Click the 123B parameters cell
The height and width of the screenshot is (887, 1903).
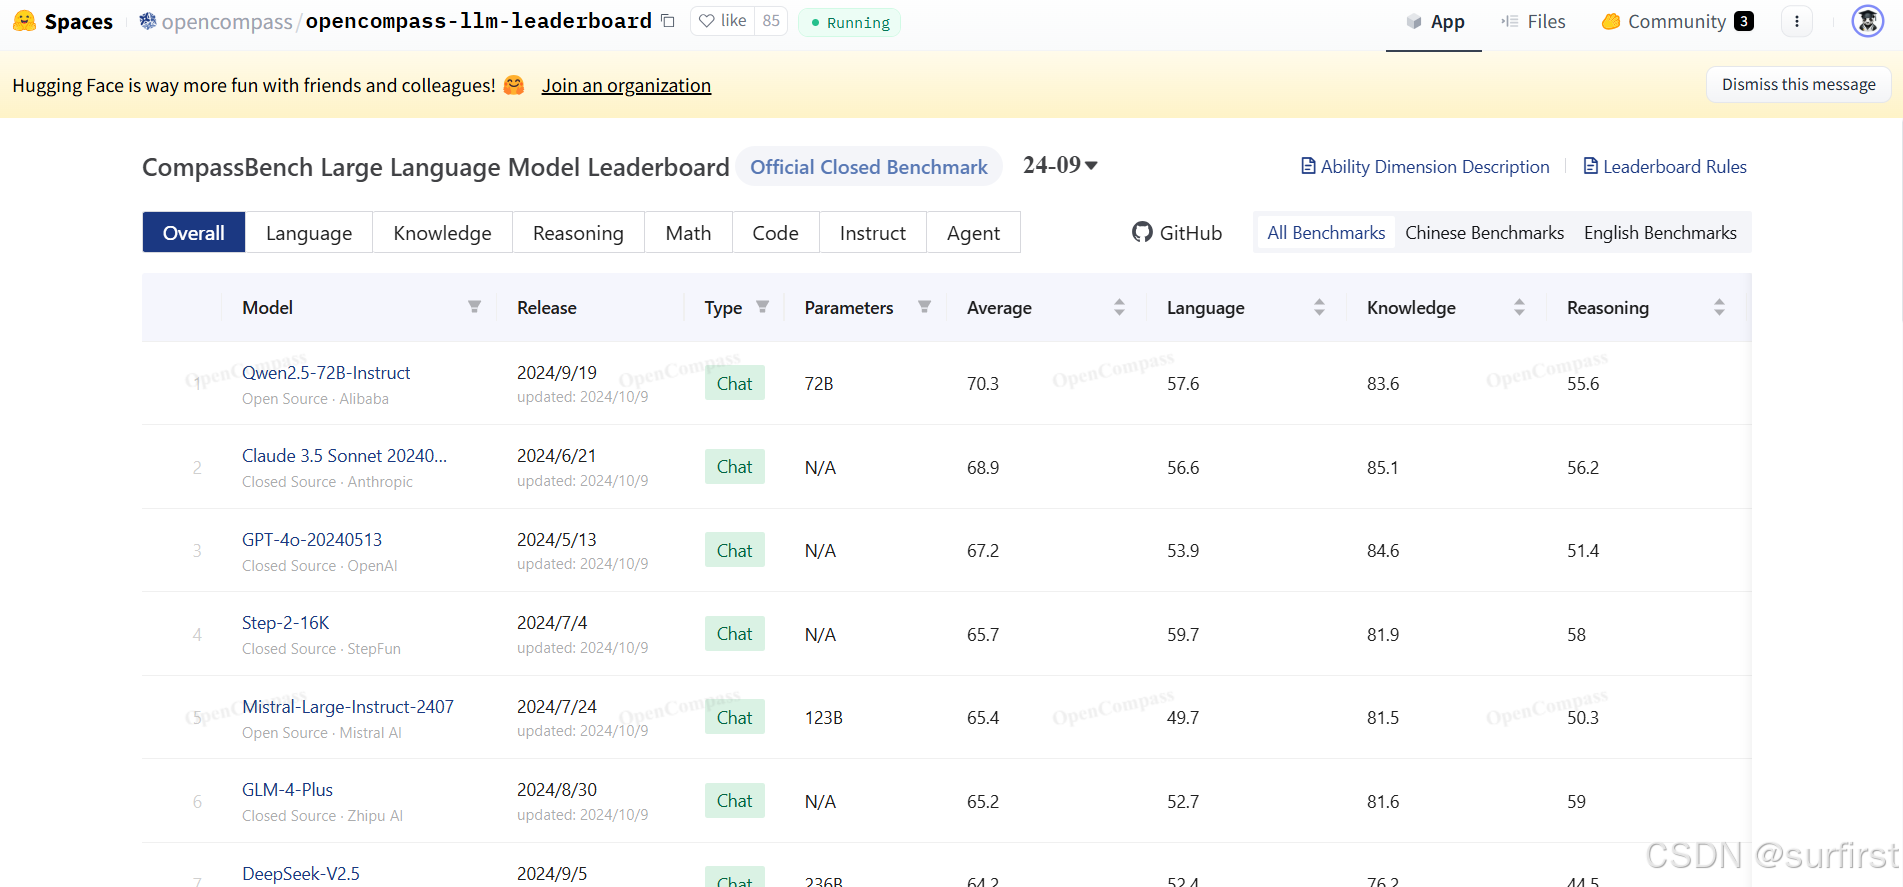click(x=824, y=718)
